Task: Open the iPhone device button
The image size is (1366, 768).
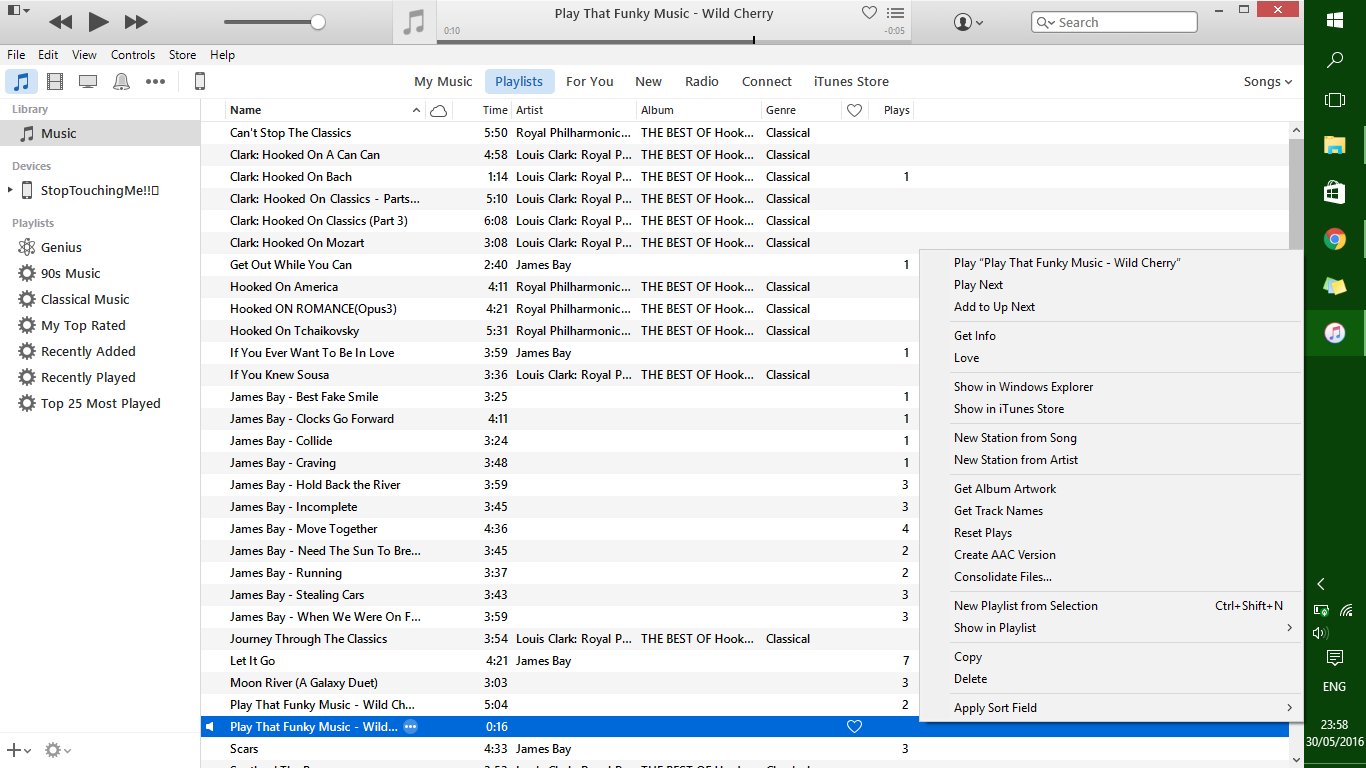Action: pos(200,82)
